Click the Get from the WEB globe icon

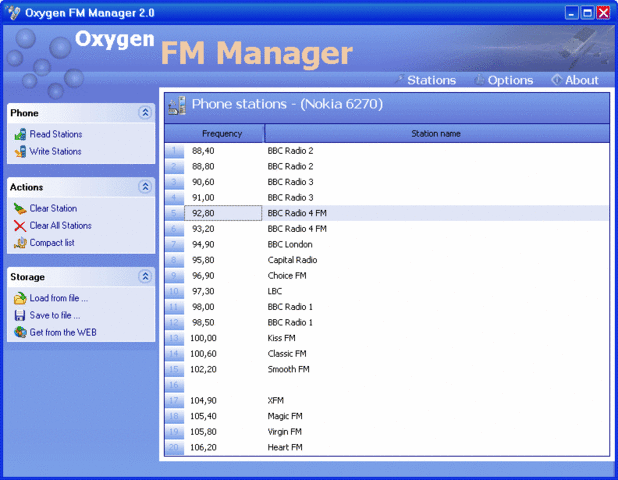[x=20, y=333]
